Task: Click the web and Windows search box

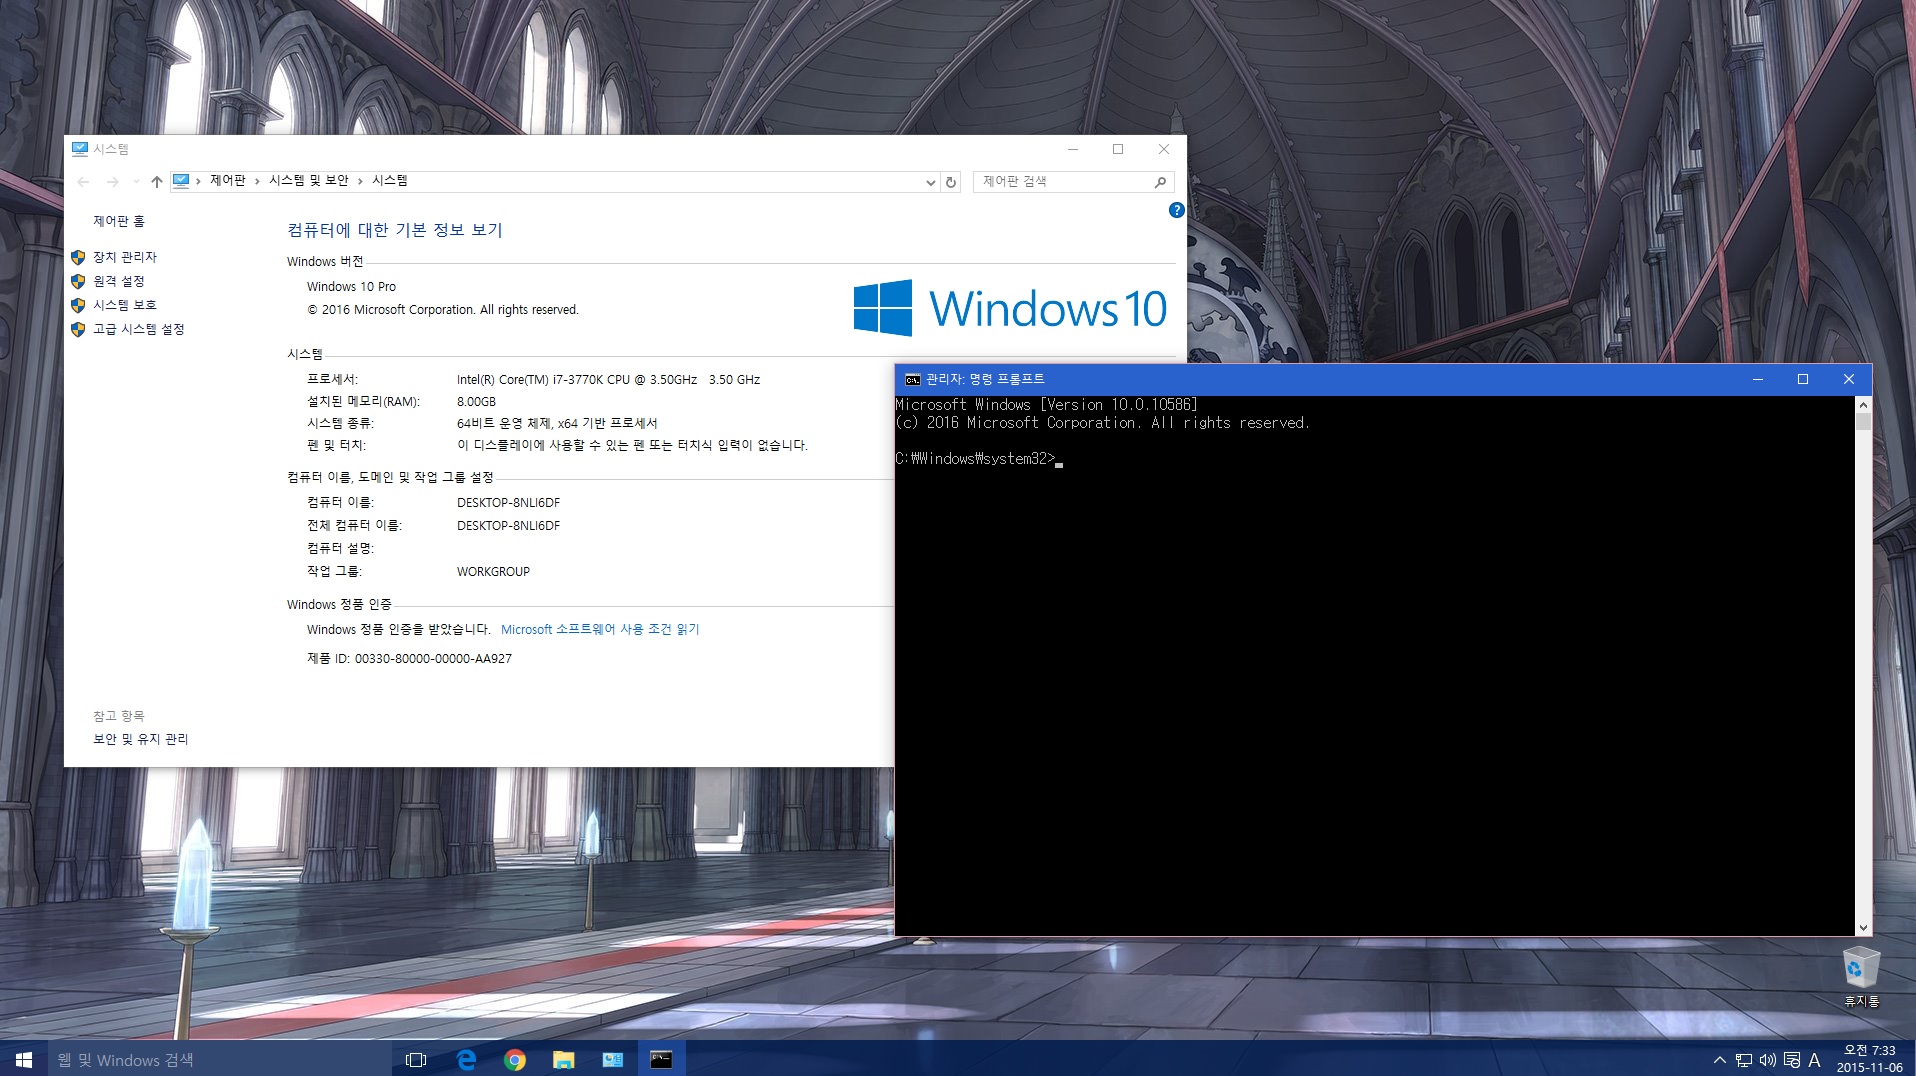Action: [218, 1059]
